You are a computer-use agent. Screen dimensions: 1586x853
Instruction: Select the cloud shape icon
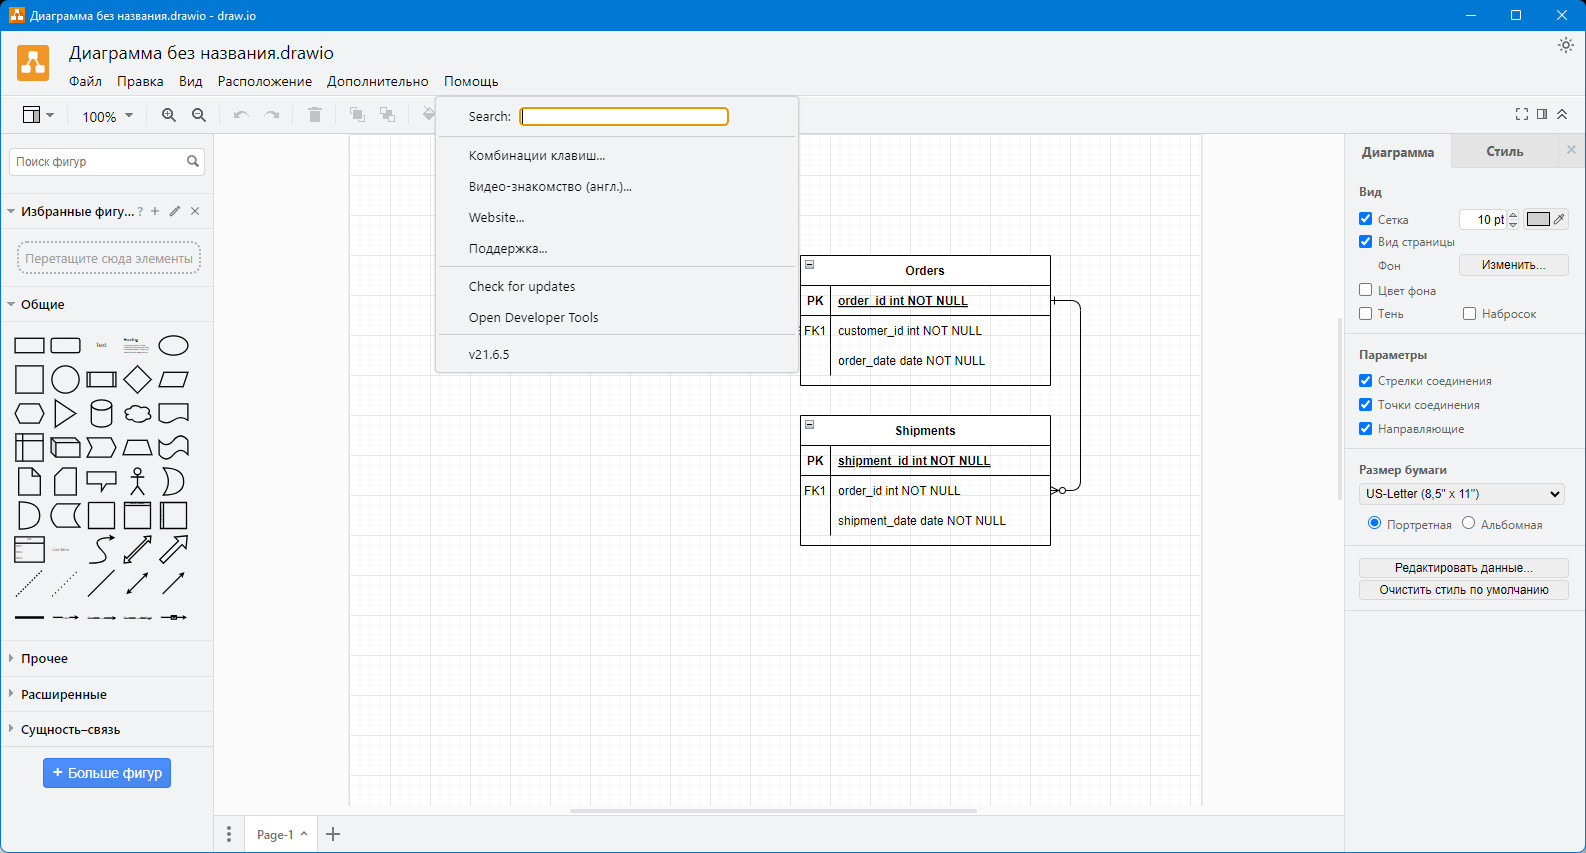[137, 413]
